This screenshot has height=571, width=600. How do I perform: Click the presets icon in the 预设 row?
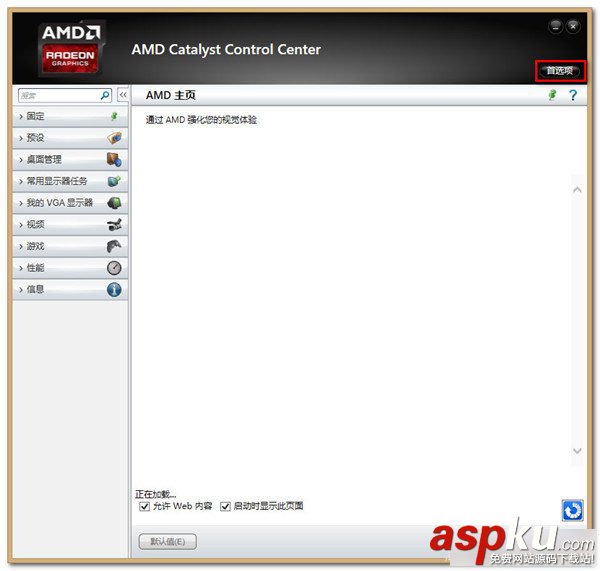pos(114,138)
